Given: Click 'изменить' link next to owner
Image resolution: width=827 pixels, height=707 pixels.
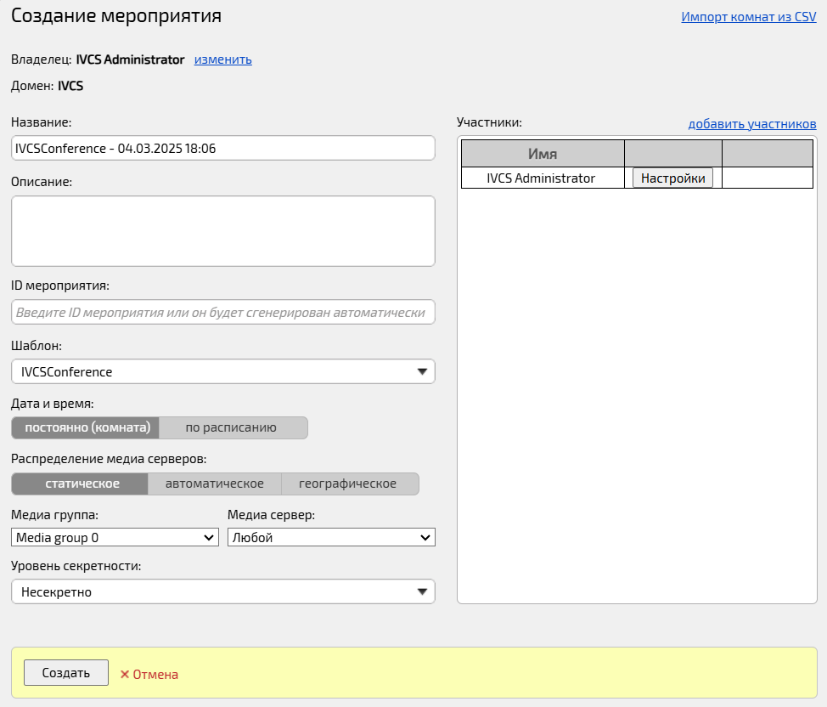Looking at the screenshot, I should [223, 60].
